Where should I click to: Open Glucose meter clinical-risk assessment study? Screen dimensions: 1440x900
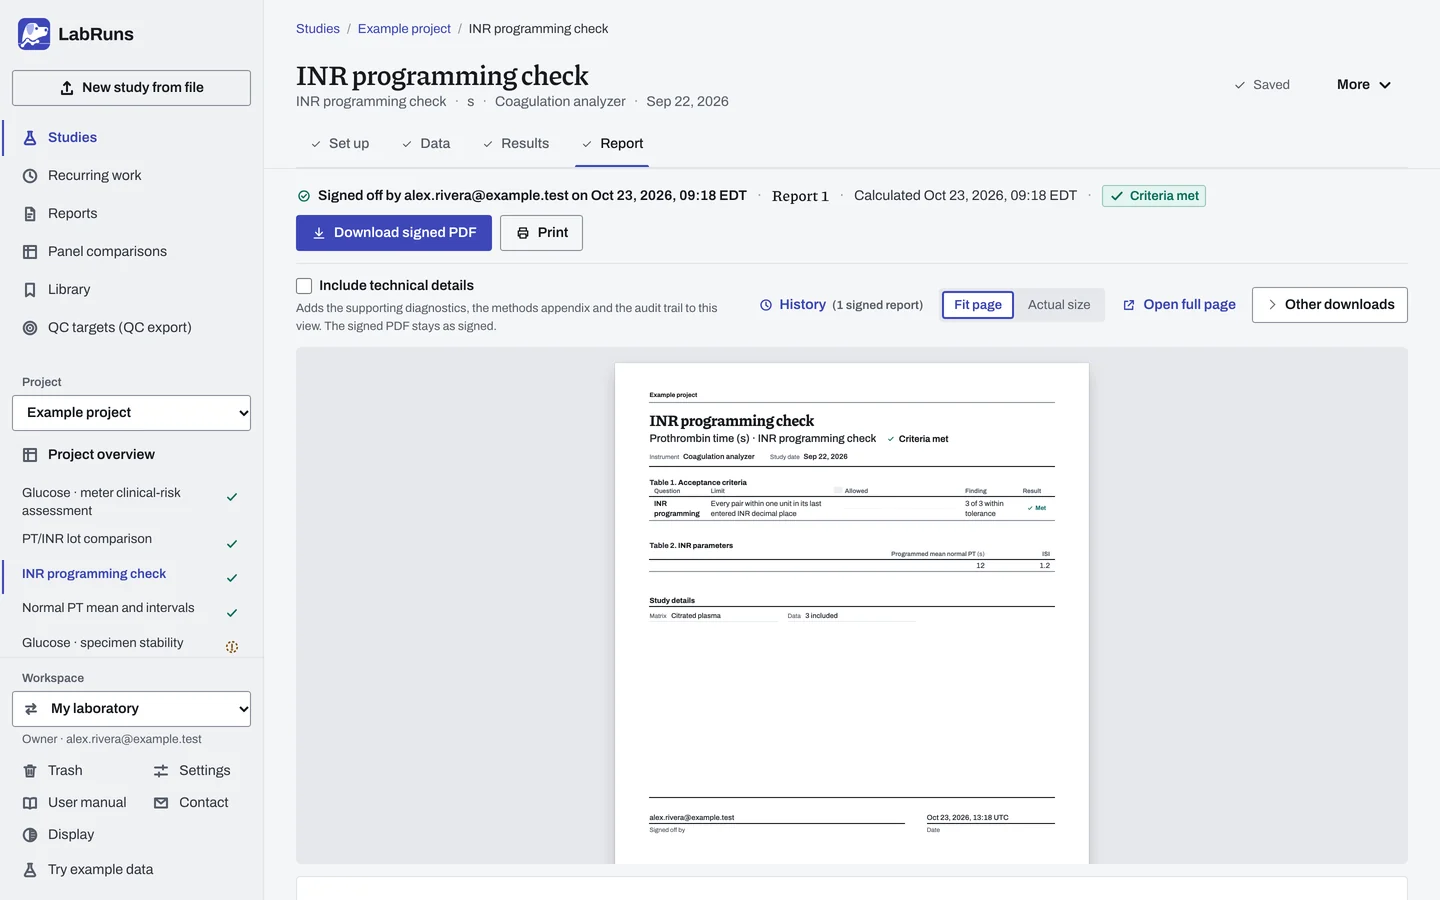(131, 502)
